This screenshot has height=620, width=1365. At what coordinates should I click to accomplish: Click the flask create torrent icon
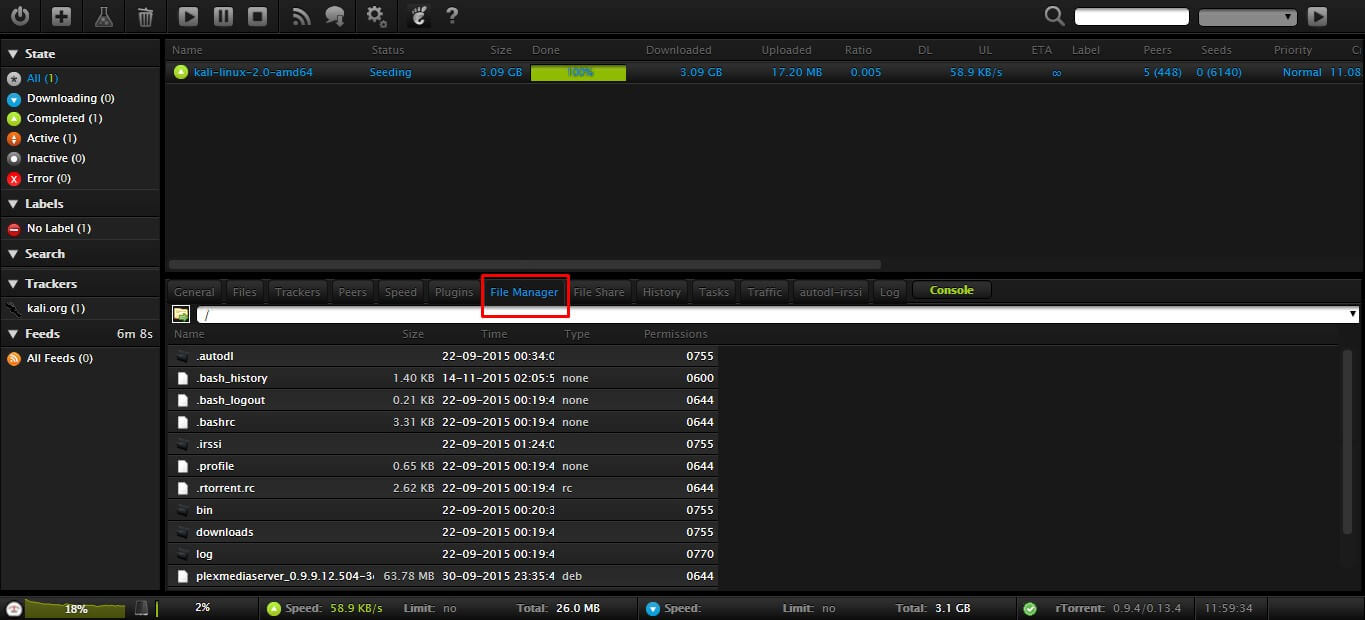click(103, 16)
